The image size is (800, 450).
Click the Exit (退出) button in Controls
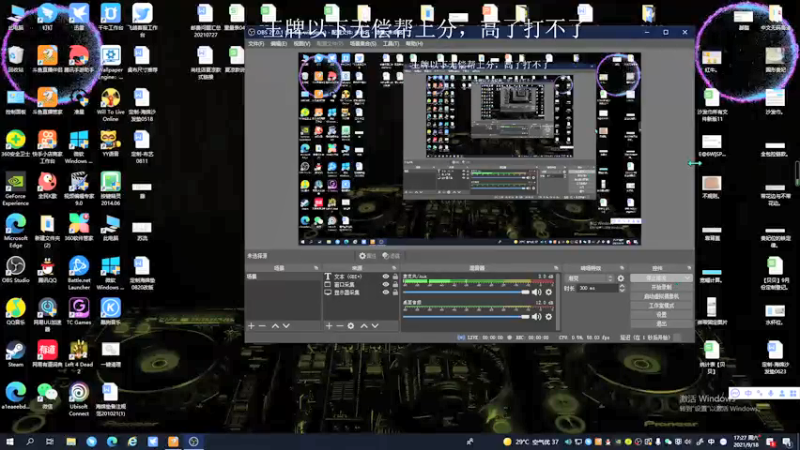(x=661, y=324)
